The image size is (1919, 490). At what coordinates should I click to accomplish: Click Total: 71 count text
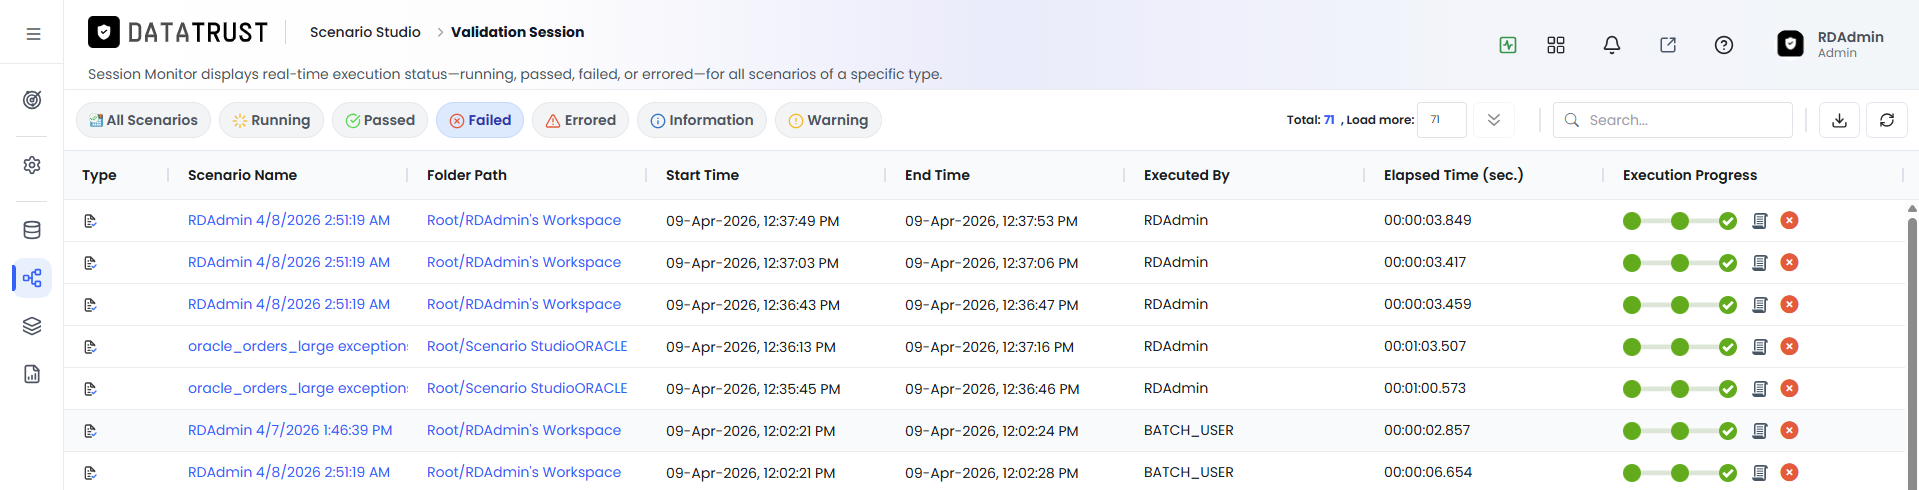click(1311, 120)
